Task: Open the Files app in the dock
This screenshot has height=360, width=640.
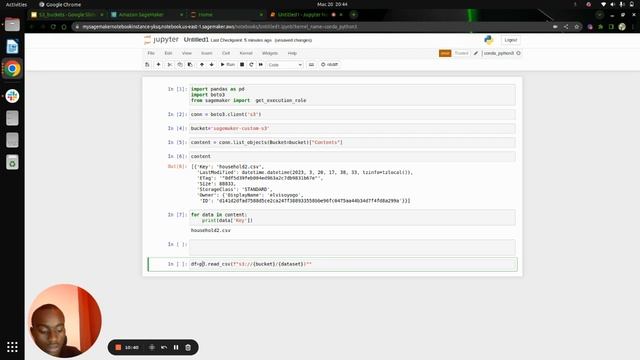Action: click(12, 24)
